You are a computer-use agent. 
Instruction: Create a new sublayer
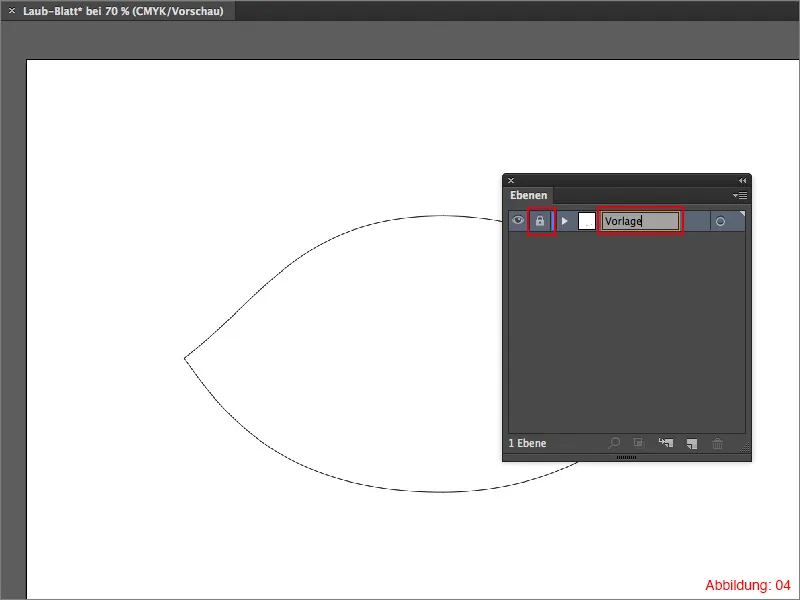pos(665,442)
